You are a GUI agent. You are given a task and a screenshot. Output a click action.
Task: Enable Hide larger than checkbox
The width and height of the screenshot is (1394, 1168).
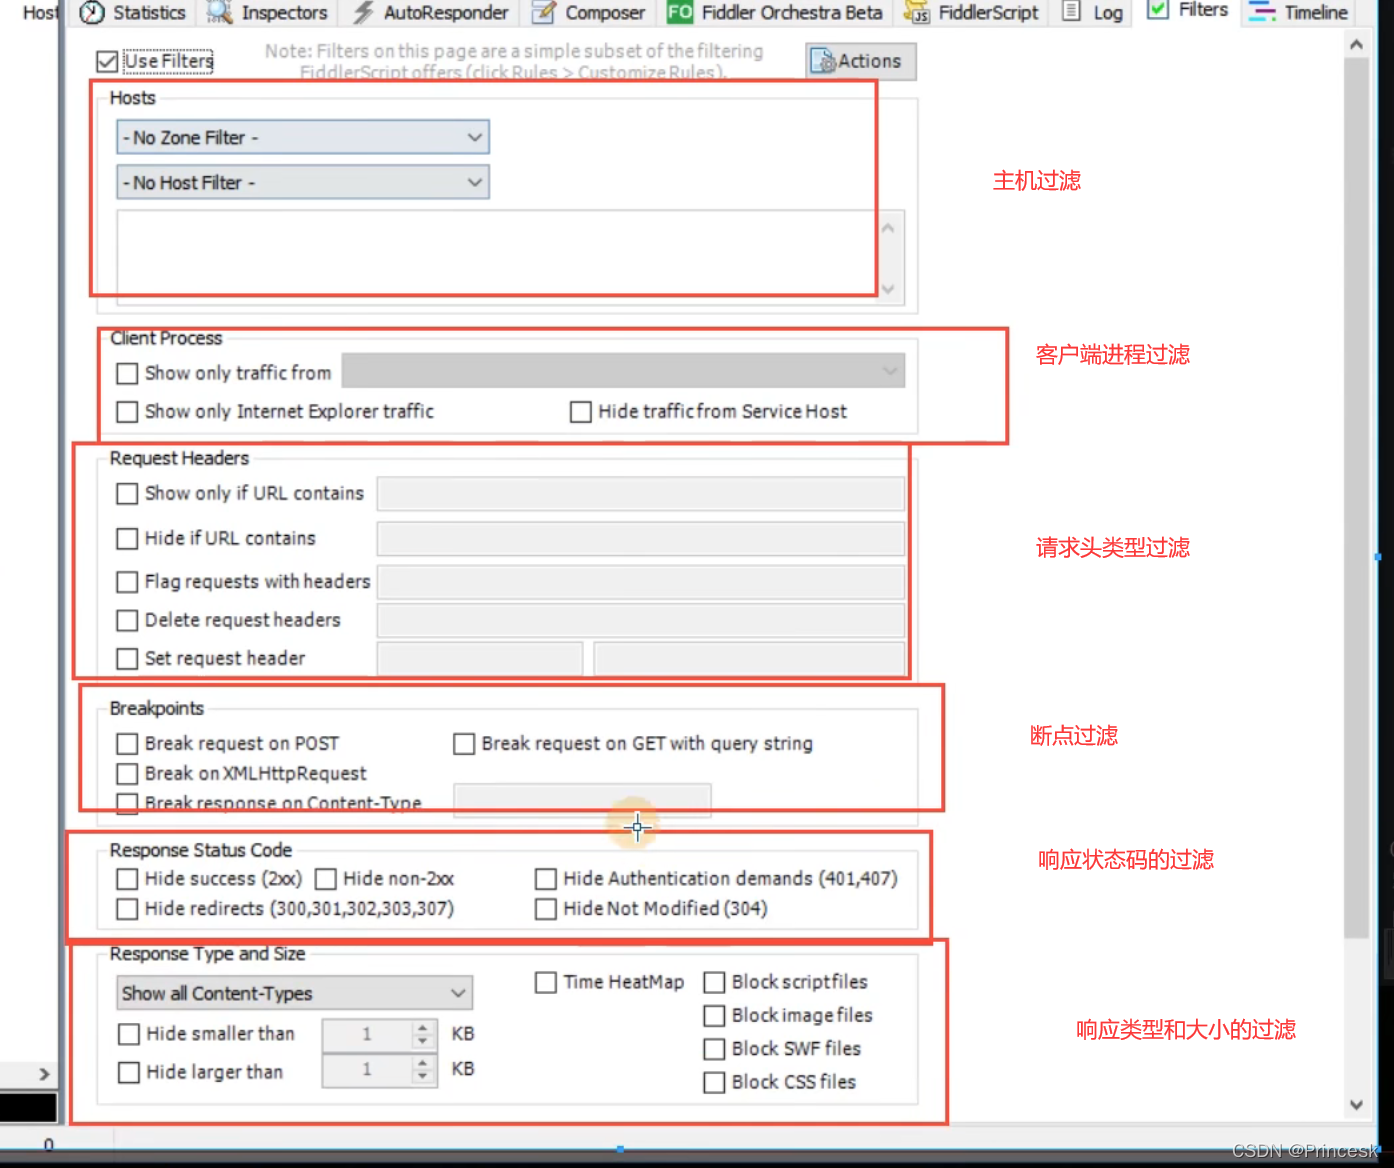click(129, 1072)
